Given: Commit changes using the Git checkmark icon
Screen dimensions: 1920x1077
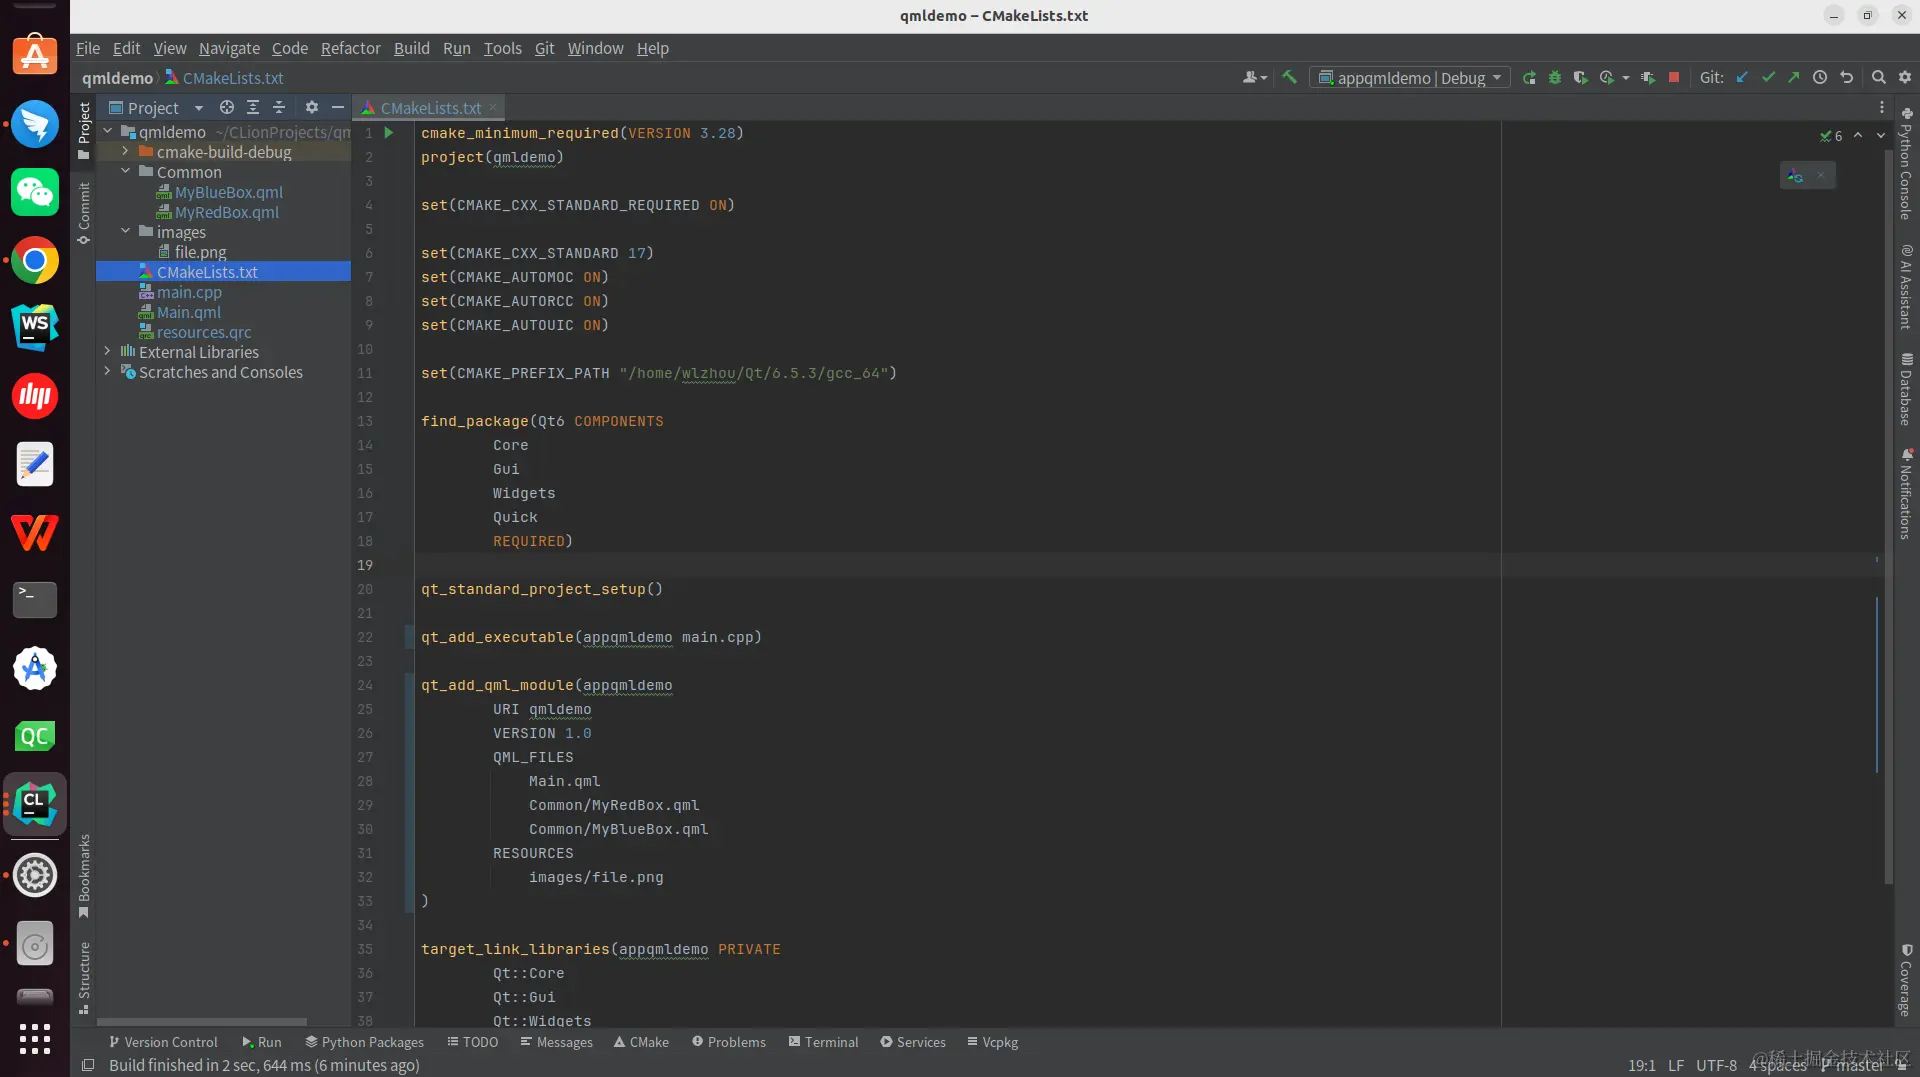Looking at the screenshot, I should (1769, 77).
